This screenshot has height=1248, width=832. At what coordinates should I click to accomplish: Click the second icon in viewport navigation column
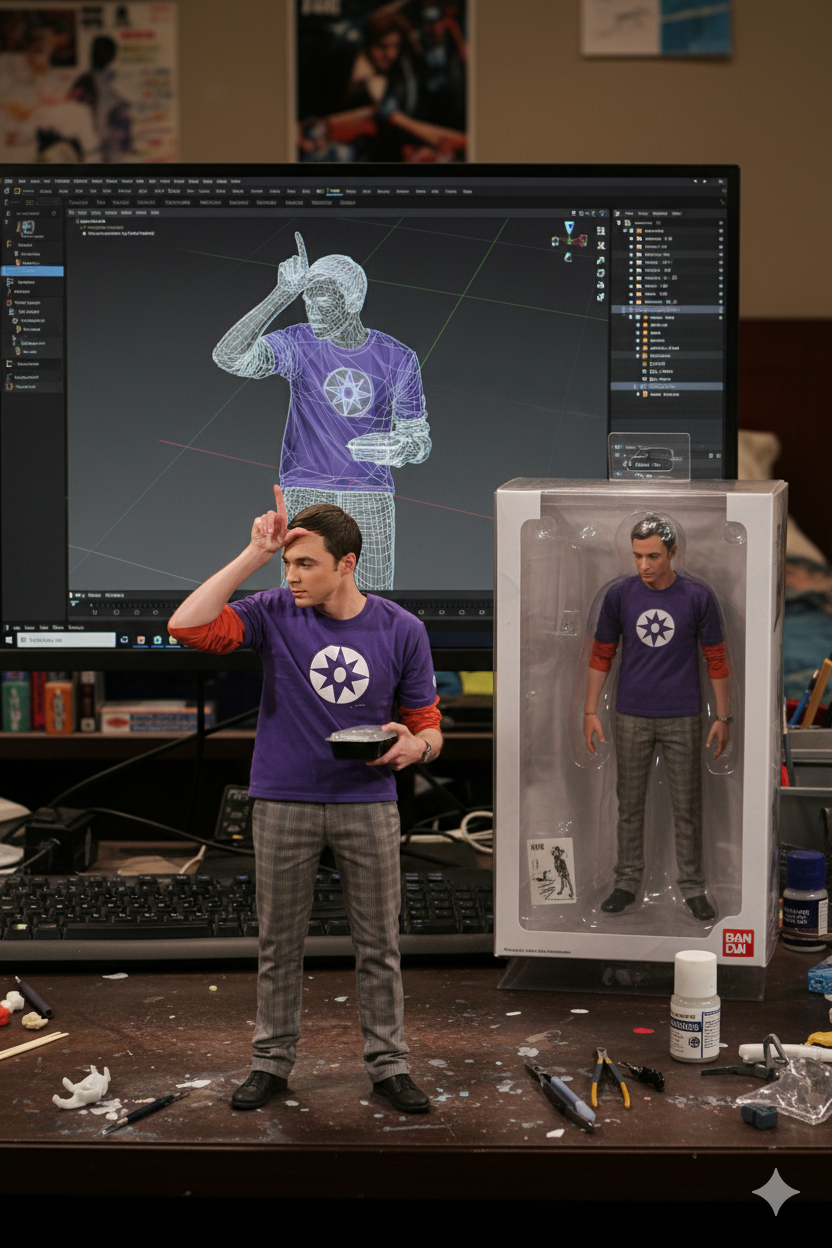600,245
